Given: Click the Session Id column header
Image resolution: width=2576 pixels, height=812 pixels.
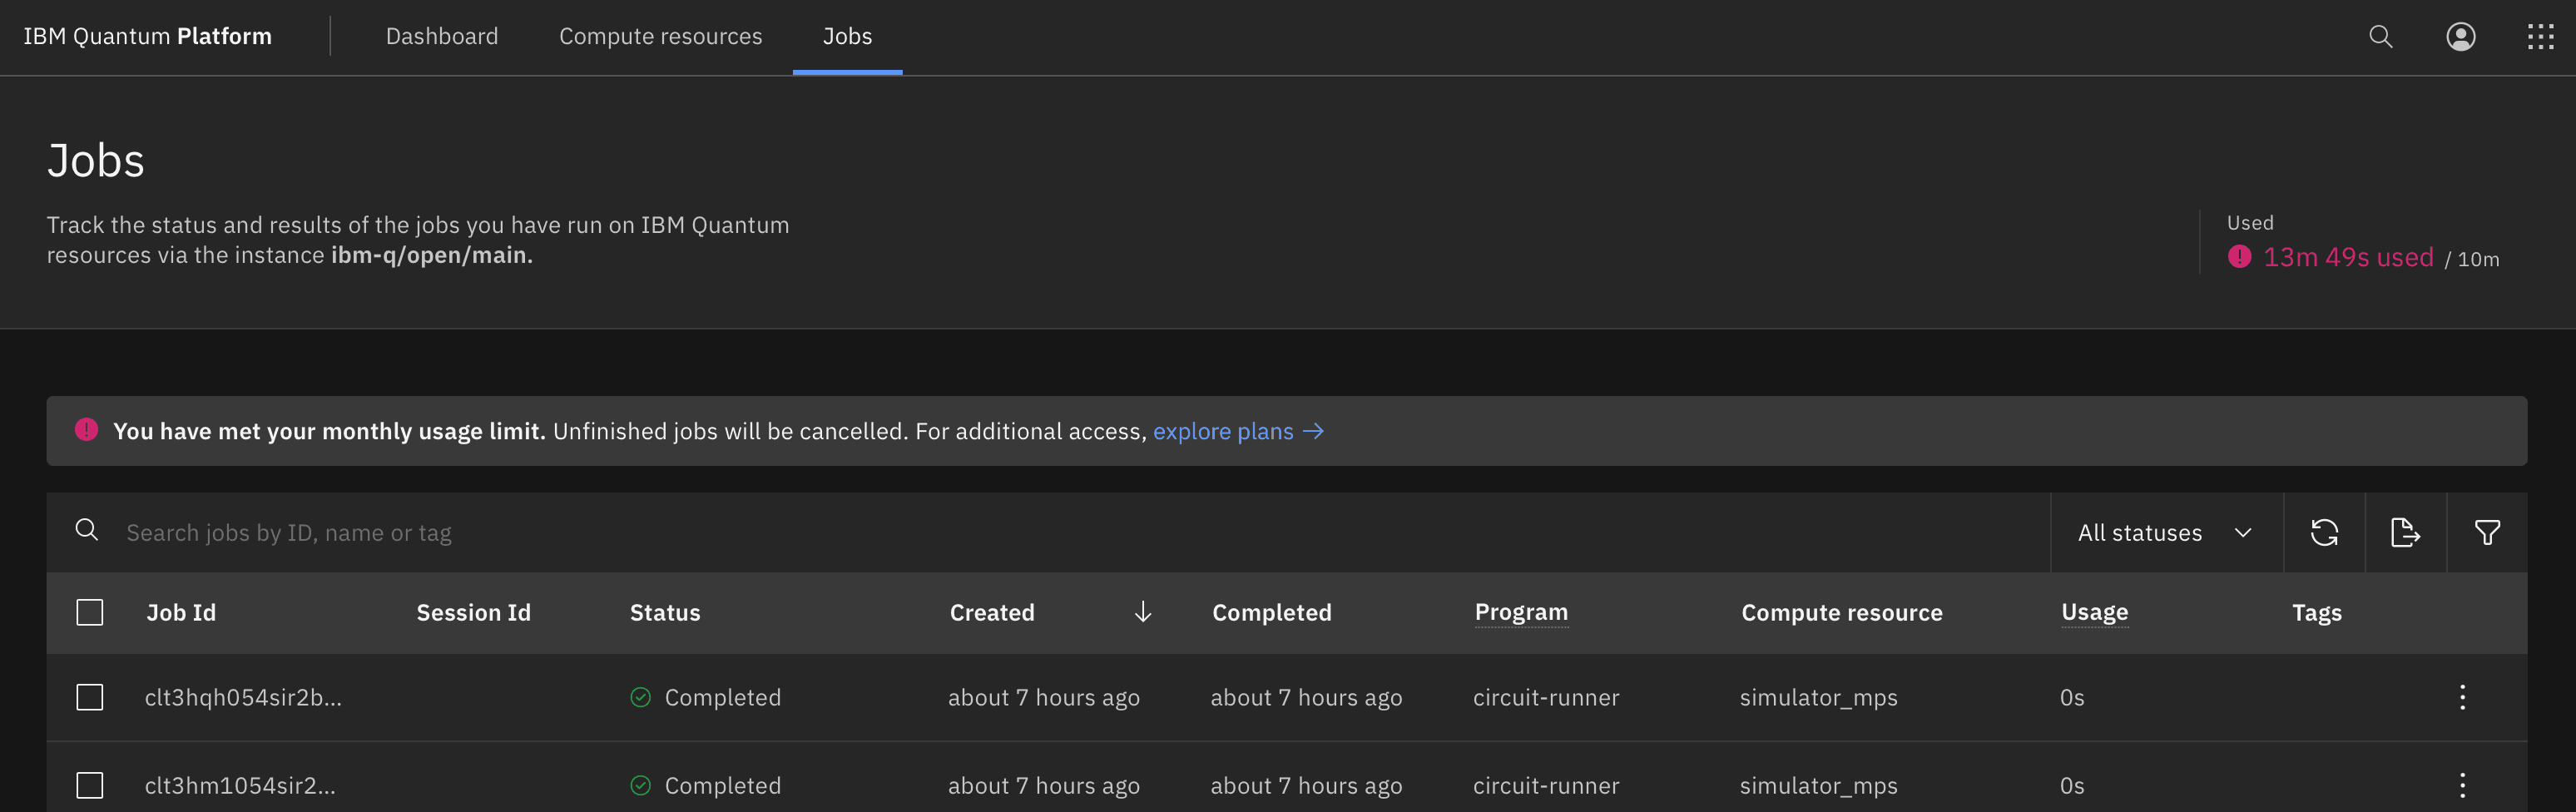Looking at the screenshot, I should coord(474,612).
